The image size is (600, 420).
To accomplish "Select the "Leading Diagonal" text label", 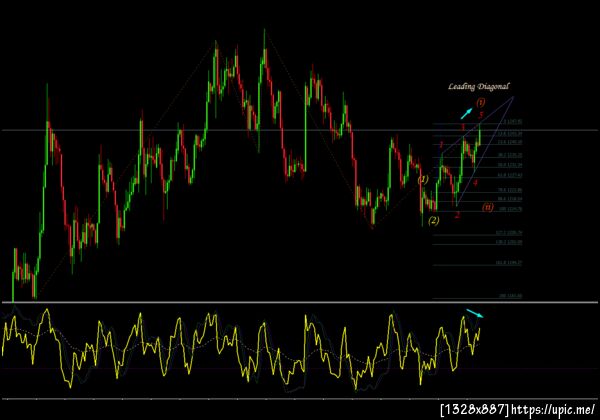I will (x=479, y=87).
